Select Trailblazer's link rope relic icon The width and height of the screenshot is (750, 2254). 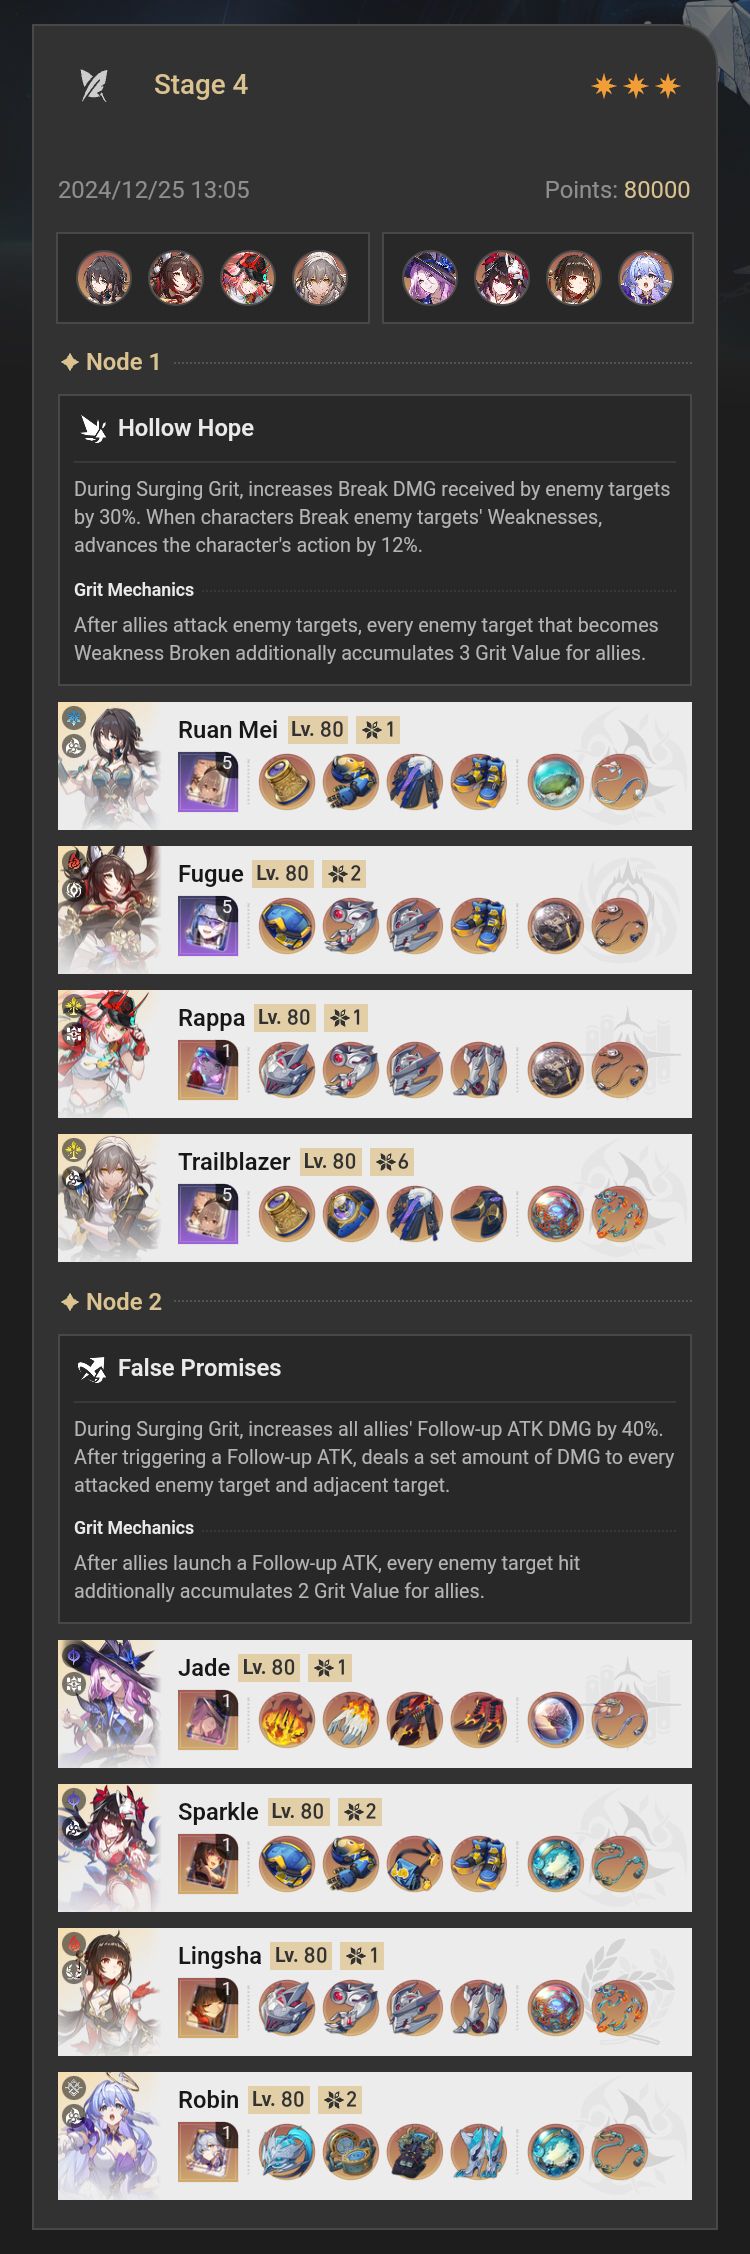tap(619, 1214)
